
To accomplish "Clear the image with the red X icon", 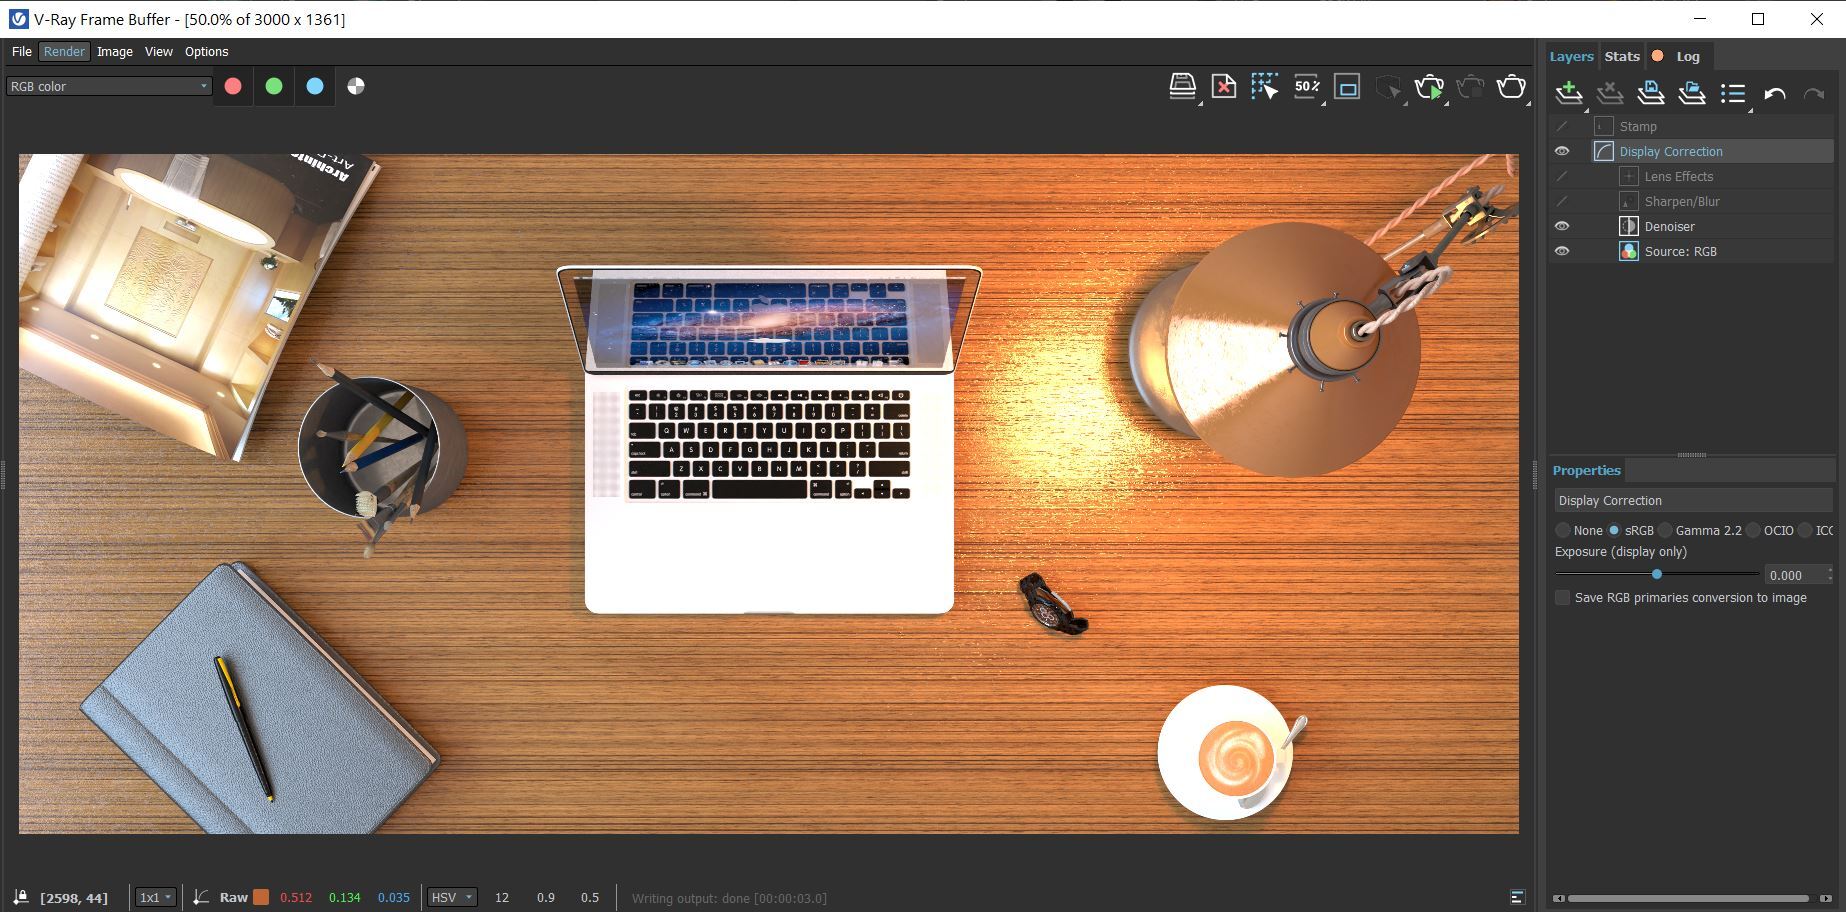I will click(1224, 87).
